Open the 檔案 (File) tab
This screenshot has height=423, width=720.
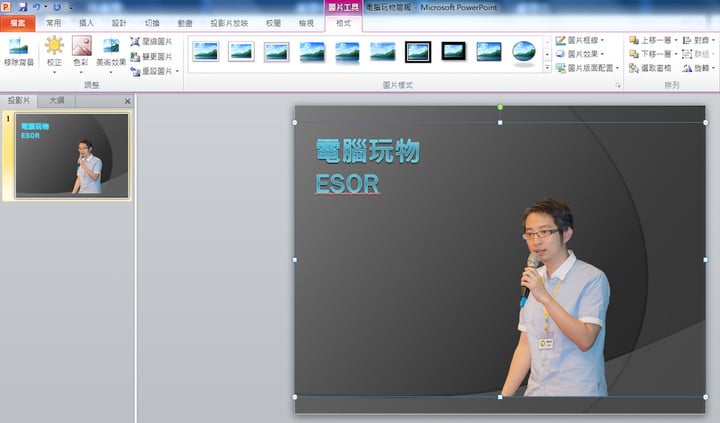point(17,23)
